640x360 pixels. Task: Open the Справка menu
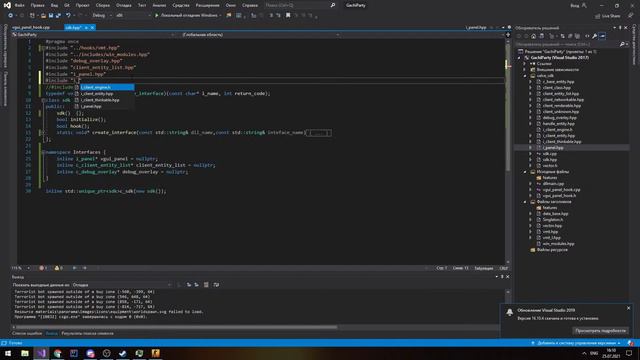tap(250, 5)
